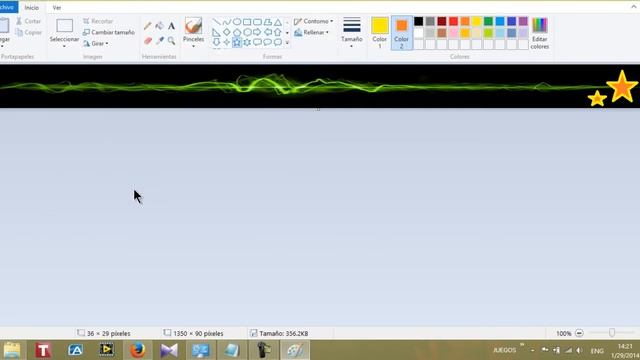Collapse the ribbon with the chevron
This screenshot has height=360, width=640.
click(634, 7)
